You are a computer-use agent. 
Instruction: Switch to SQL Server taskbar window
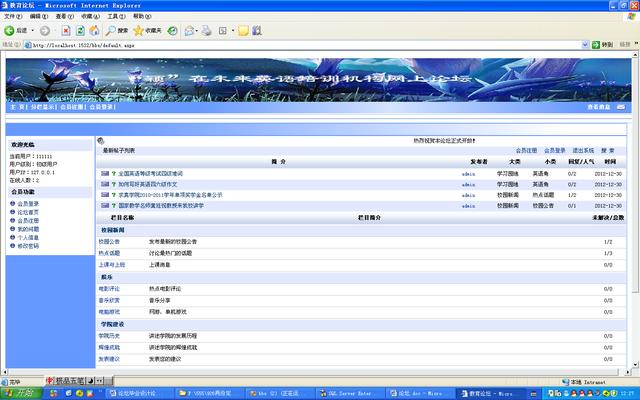click(x=349, y=393)
